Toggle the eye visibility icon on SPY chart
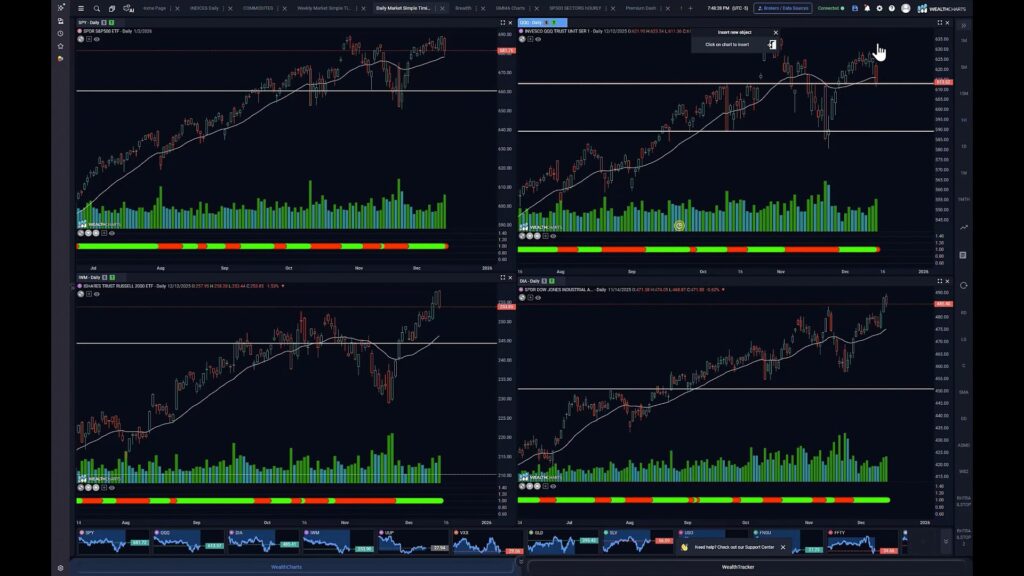The image size is (1024, 576). (97, 39)
